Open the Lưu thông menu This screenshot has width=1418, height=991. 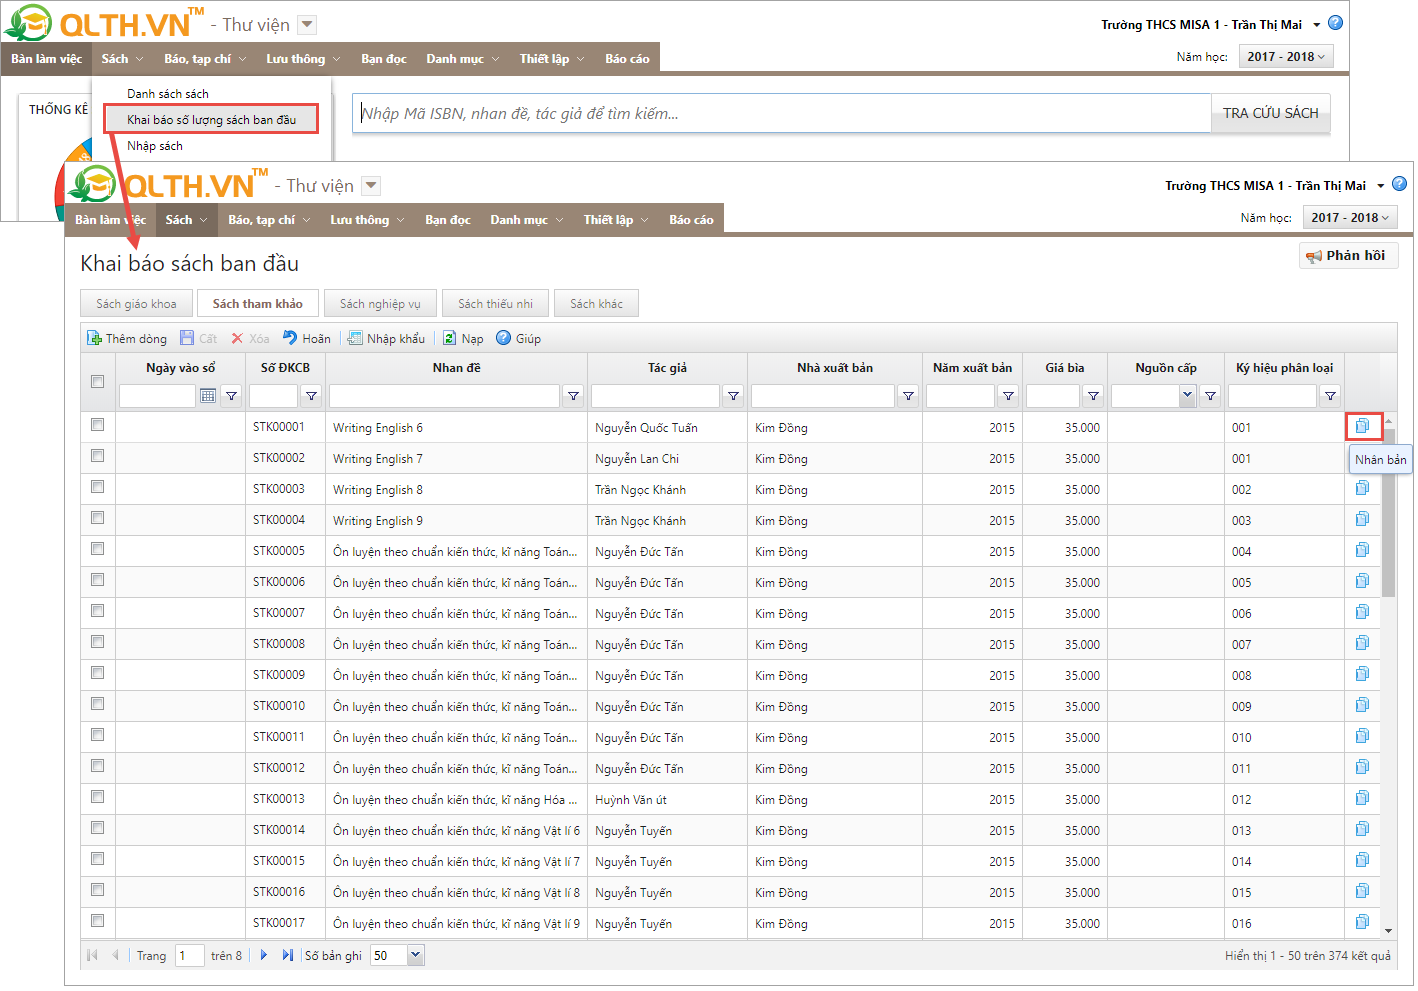tap(358, 220)
